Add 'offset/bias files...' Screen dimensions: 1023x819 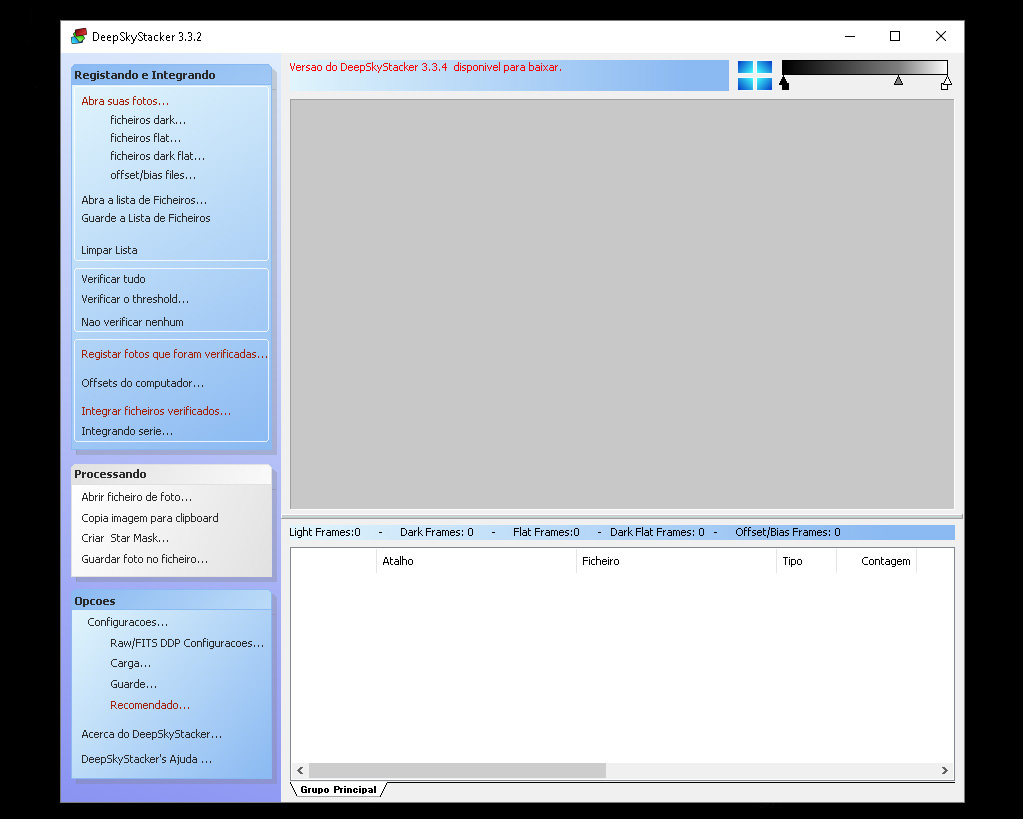tap(153, 175)
